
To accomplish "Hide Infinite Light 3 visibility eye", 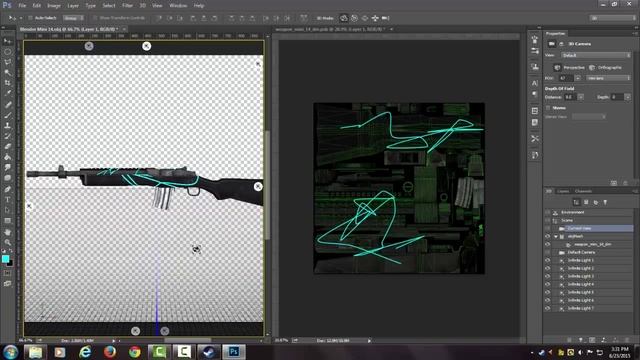I will 547,276.
